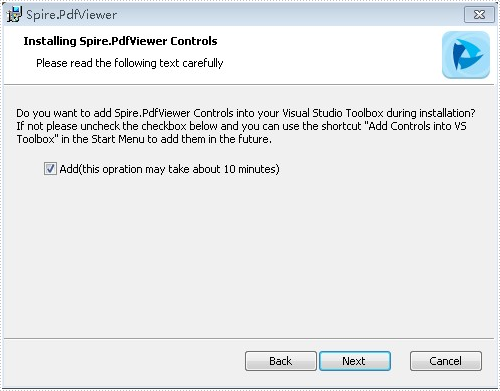Screen dimensions: 500x391
Task: Uncheck the Add controls checkbox
Action: click(x=50, y=169)
